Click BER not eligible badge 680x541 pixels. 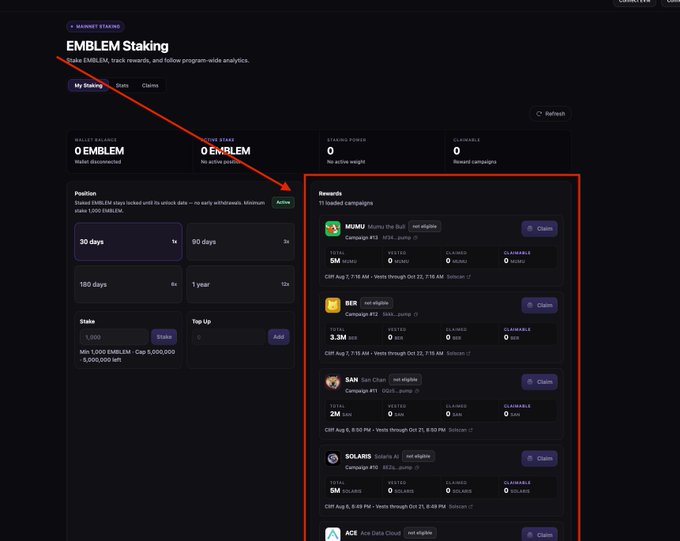pyautogui.click(x=376, y=303)
